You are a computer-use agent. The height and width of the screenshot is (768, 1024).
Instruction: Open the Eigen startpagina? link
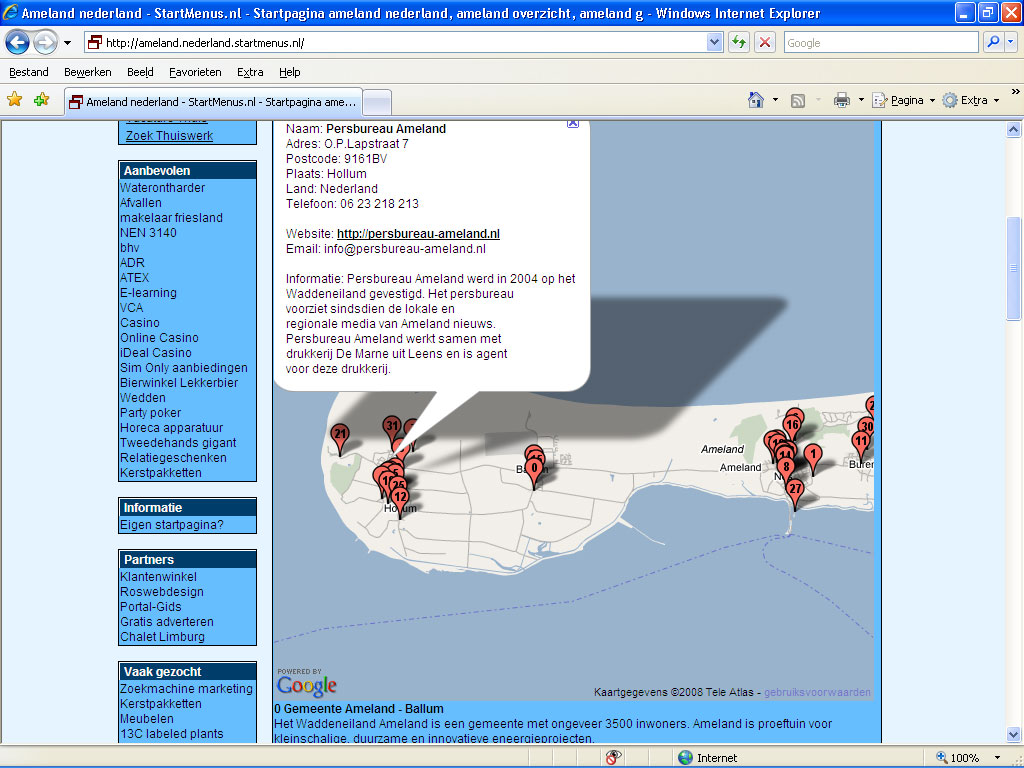coord(172,525)
